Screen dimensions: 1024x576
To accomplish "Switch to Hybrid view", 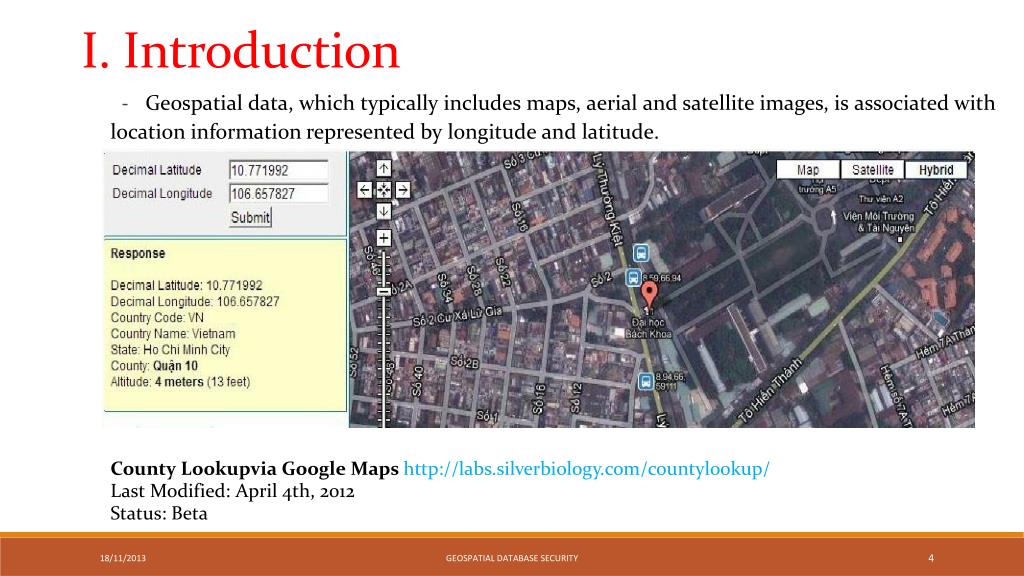I will [x=936, y=170].
